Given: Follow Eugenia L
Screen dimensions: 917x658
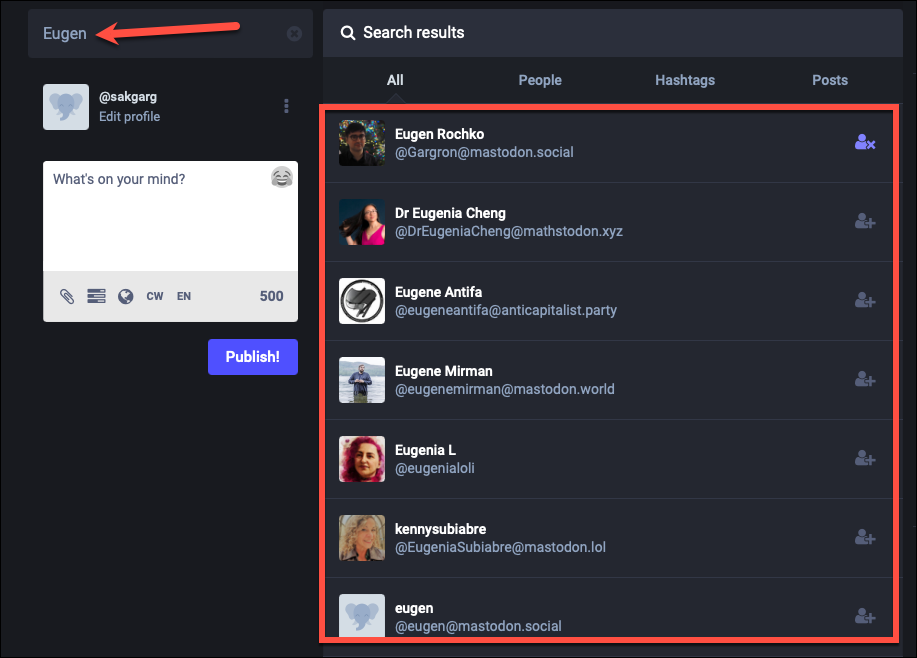Looking at the screenshot, I should pyautogui.click(x=865, y=459).
